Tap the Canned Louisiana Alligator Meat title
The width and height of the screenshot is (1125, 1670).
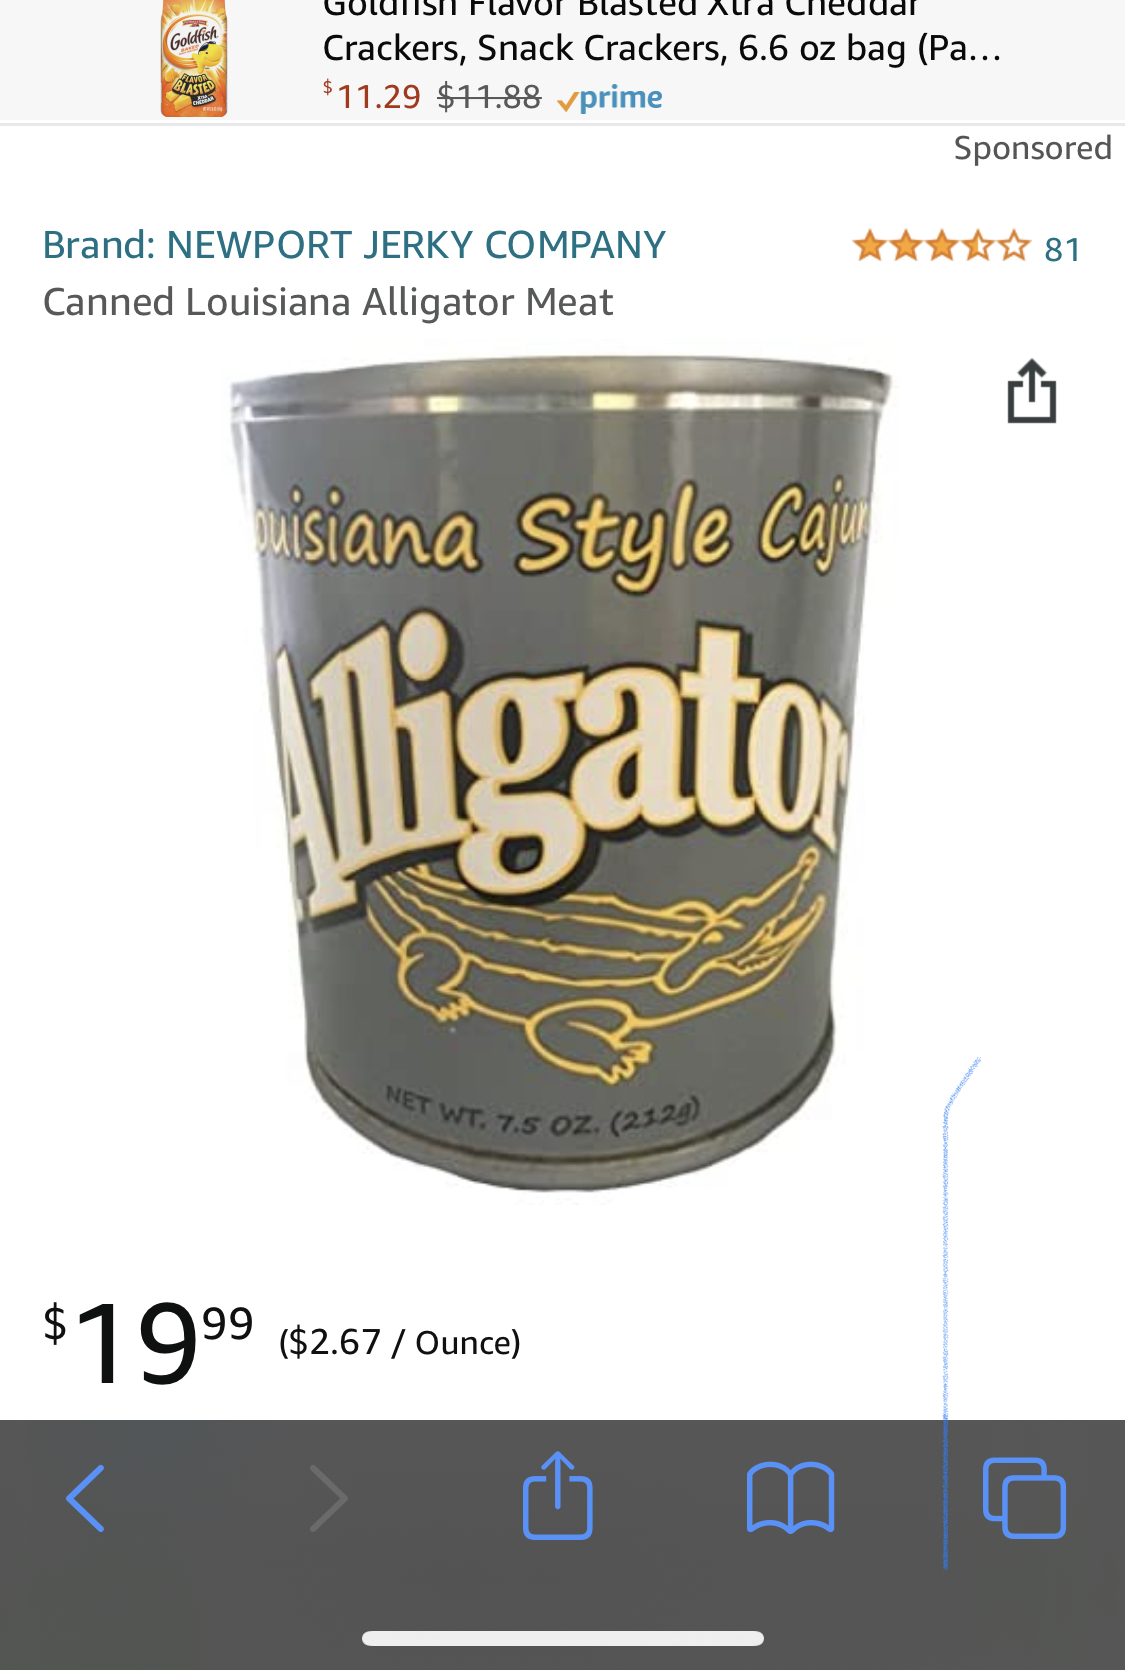click(x=328, y=302)
